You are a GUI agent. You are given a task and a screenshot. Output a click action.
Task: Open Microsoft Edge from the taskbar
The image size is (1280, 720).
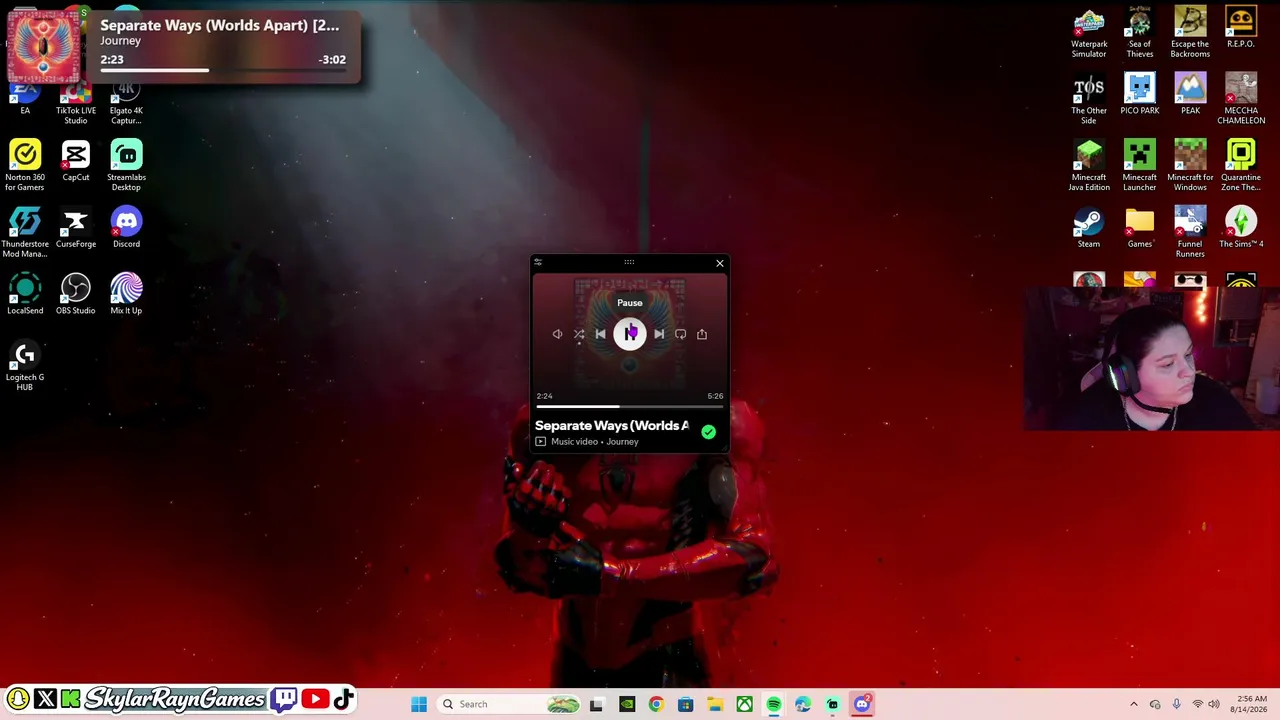coord(803,704)
